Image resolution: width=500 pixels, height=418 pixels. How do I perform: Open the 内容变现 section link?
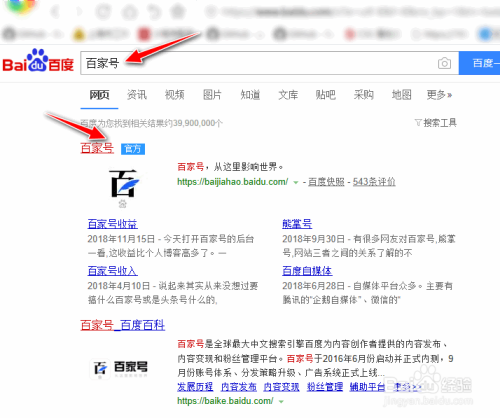(281, 387)
